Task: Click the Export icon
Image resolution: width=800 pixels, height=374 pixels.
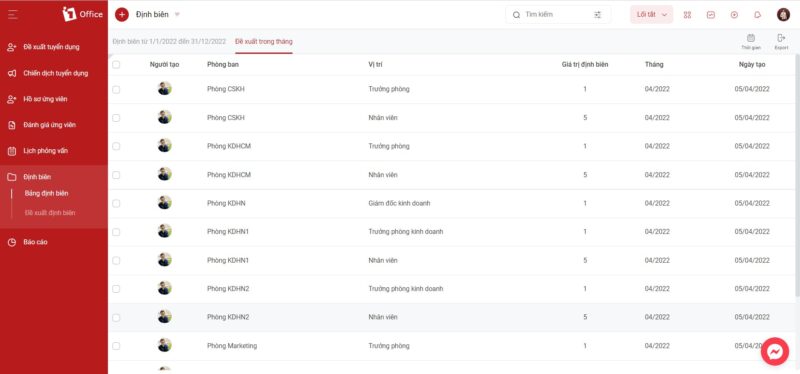Action: pyautogui.click(x=781, y=41)
